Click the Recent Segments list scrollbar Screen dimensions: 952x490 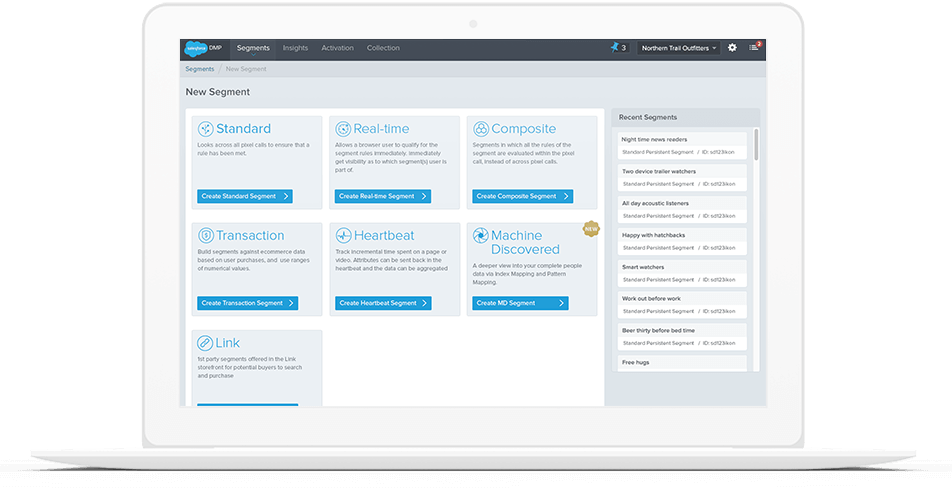[756, 145]
